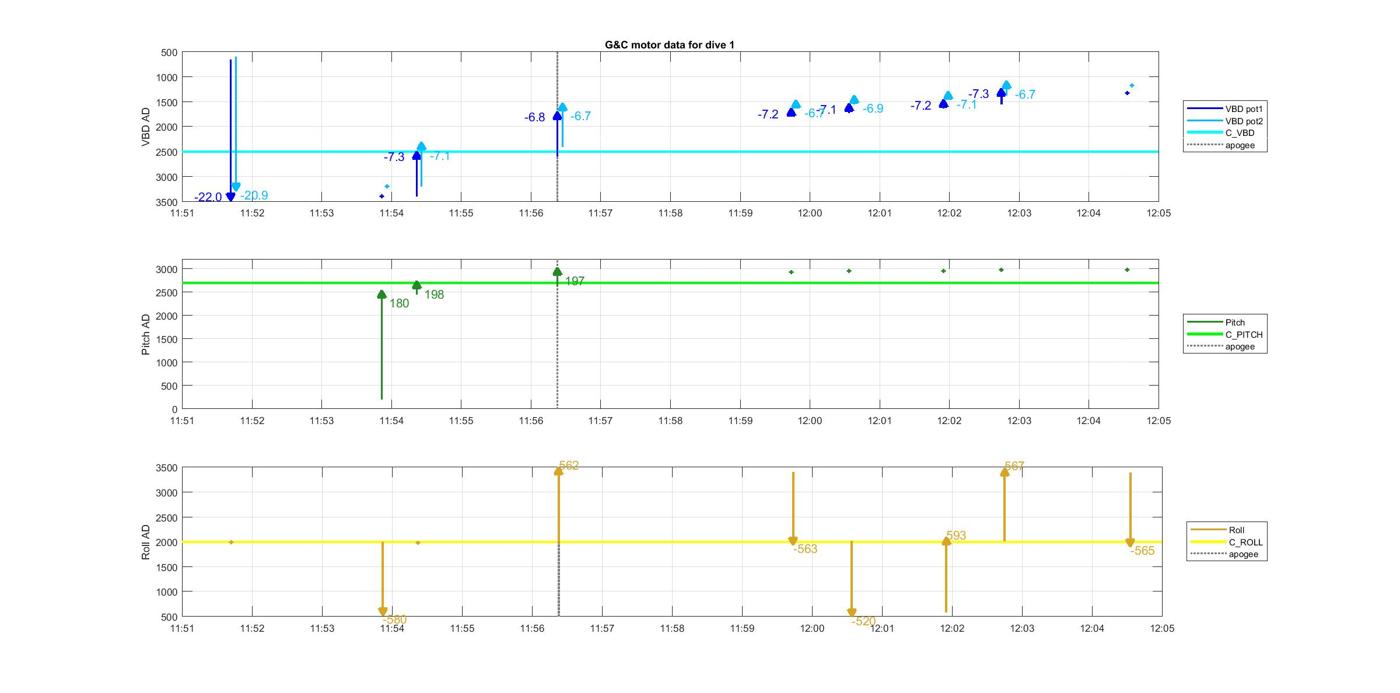Select the roll arrowhead beside '-580'

tap(382, 612)
